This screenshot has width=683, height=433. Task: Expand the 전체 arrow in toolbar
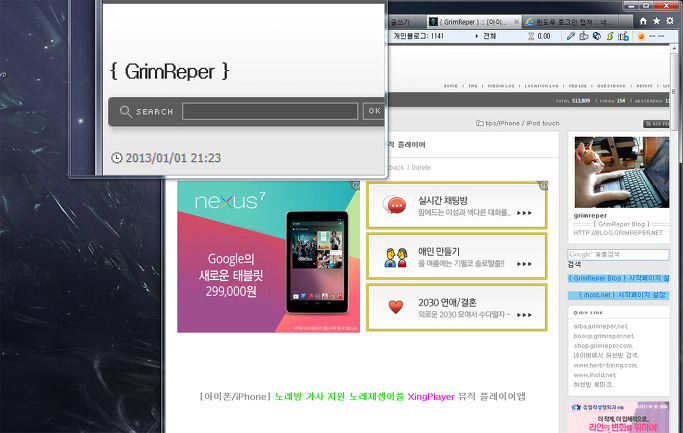pyautogui.click(x=476, y=36)
